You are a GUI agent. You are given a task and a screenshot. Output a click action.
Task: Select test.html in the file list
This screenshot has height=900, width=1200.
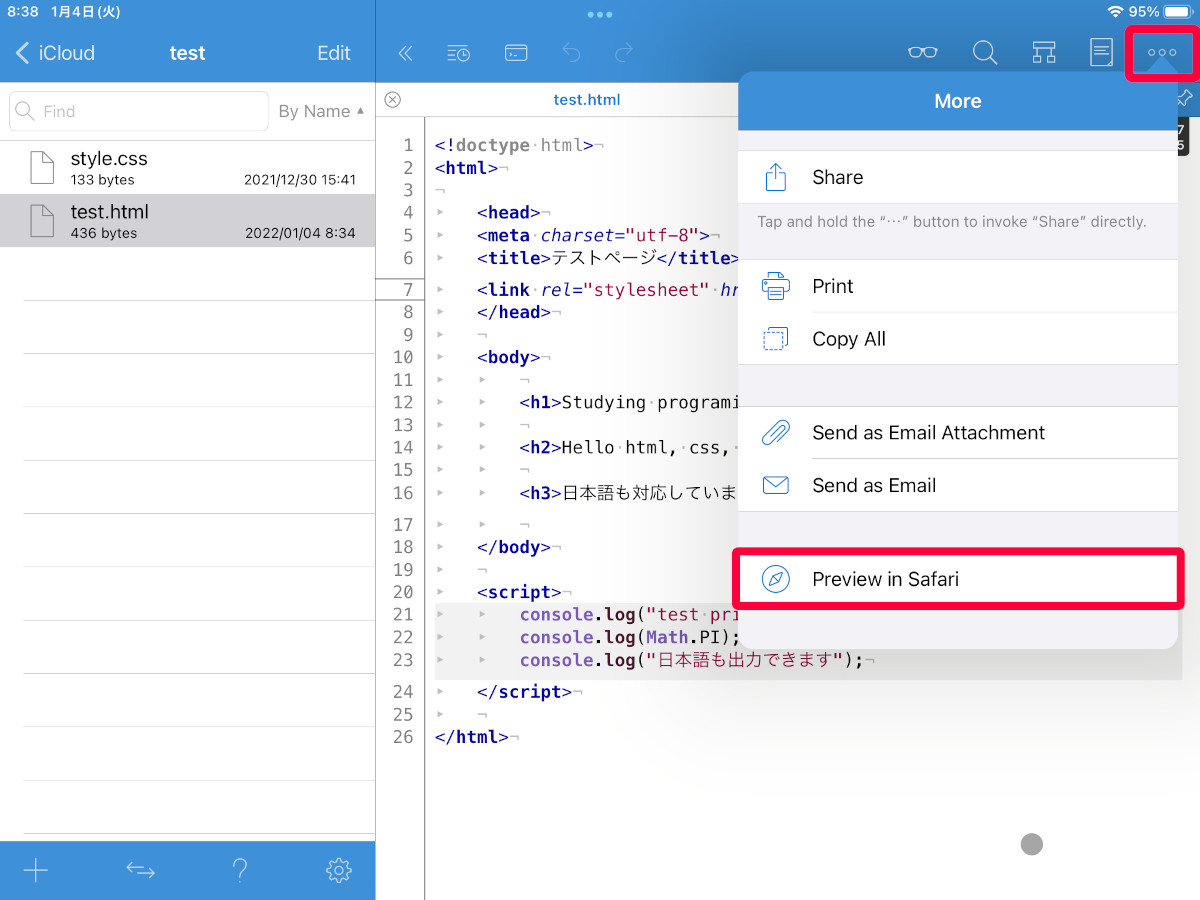(x=187, y=220)
